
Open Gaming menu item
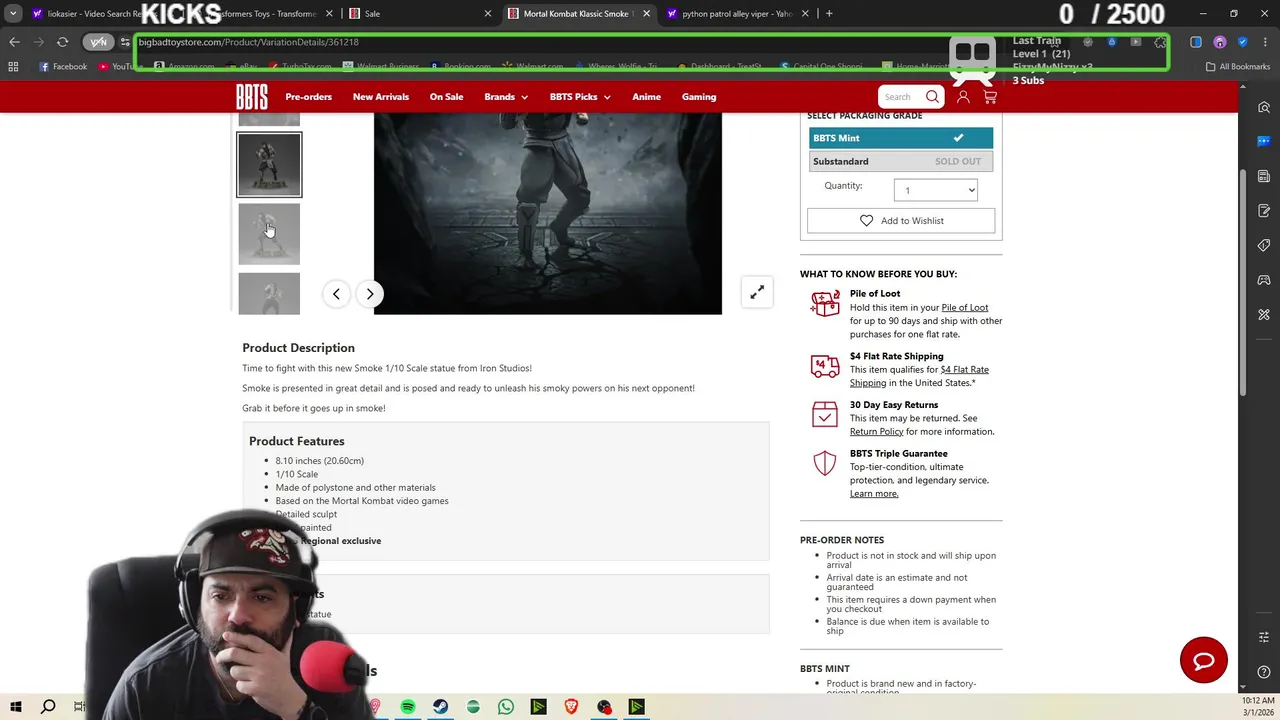pyautogui.click(x=699, y=97)
